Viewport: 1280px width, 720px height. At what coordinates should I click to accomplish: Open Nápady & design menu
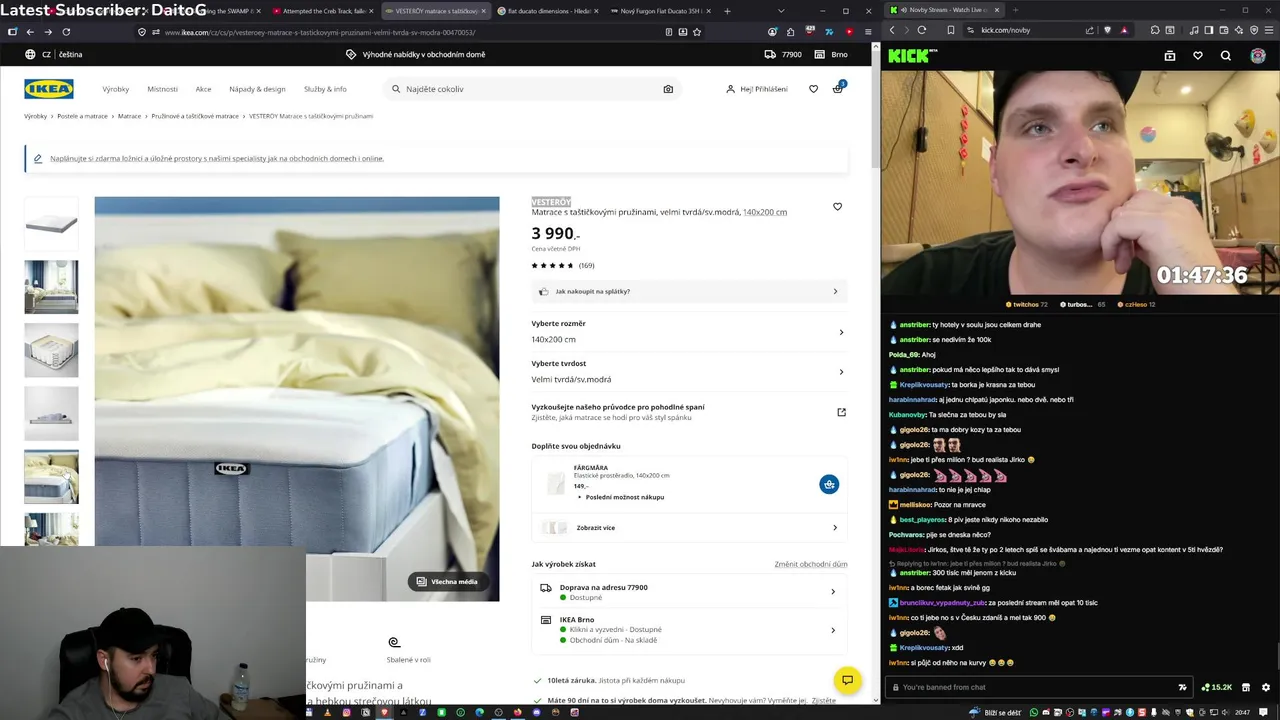(x=257, y=89)
